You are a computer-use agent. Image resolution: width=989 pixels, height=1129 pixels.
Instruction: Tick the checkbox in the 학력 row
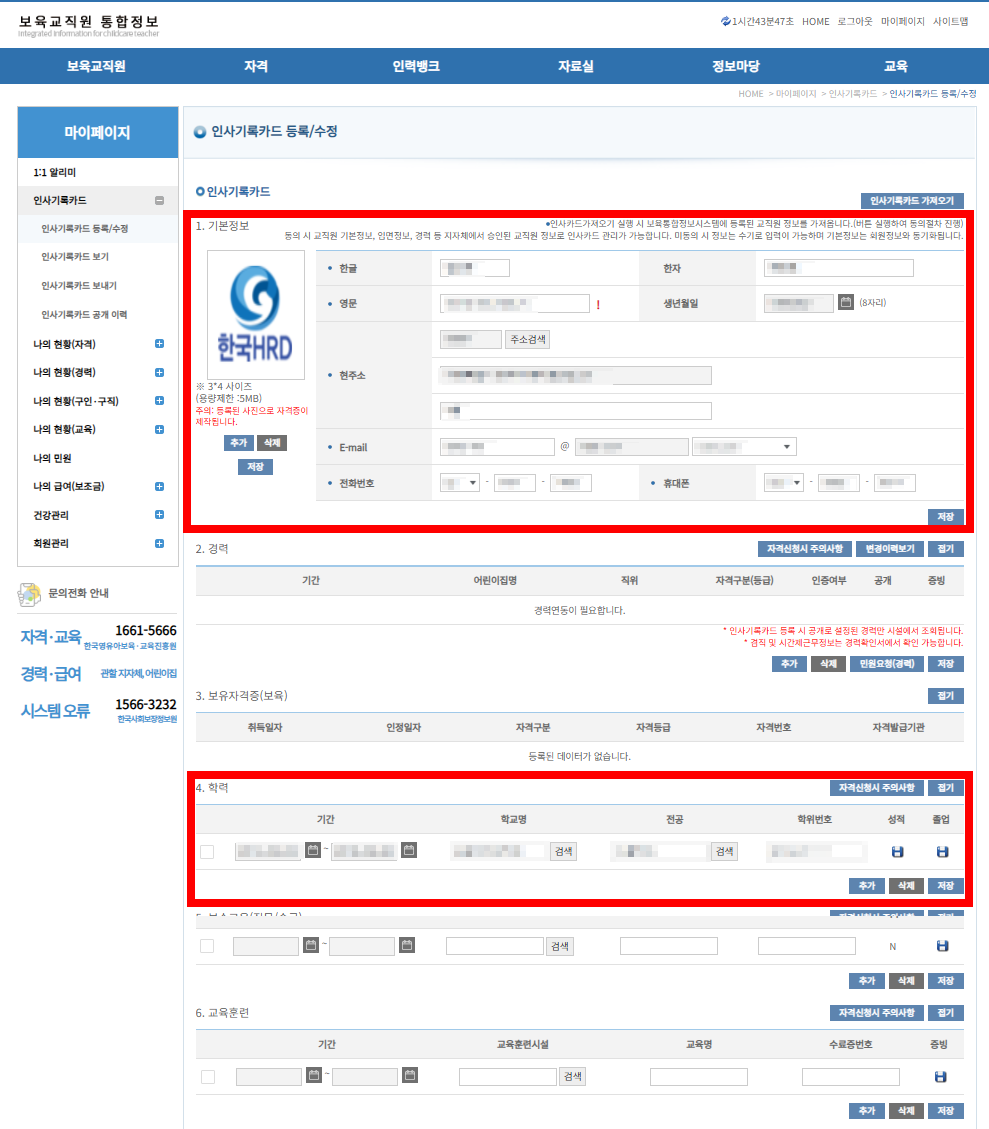click(207, 852)
